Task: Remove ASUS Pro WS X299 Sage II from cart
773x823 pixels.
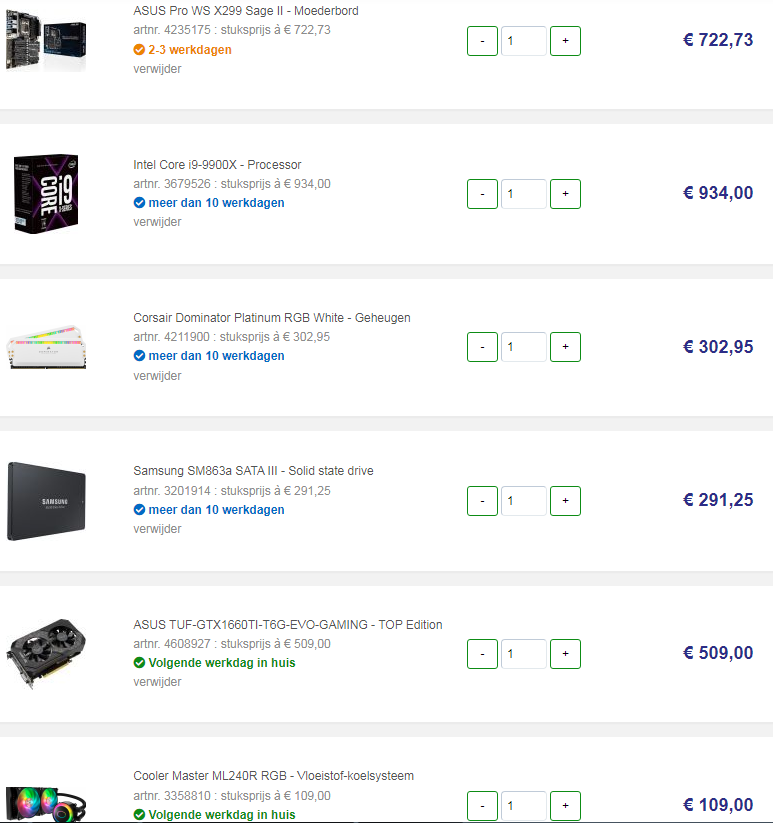Action: click(x=157, y=69)
